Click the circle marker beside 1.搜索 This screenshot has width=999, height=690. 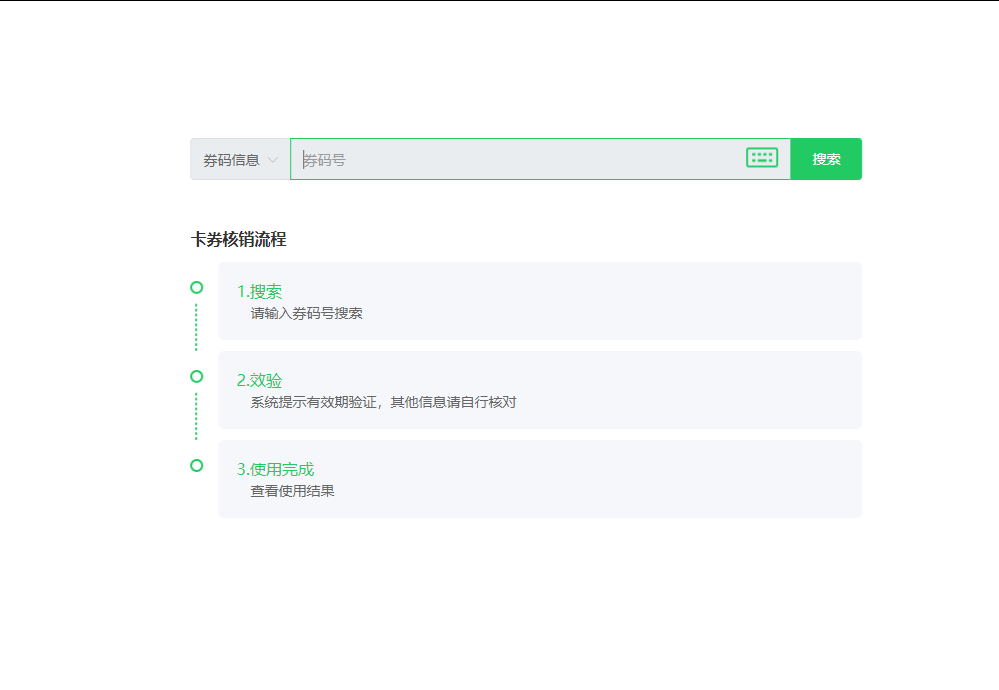click(x=197, y=287)
